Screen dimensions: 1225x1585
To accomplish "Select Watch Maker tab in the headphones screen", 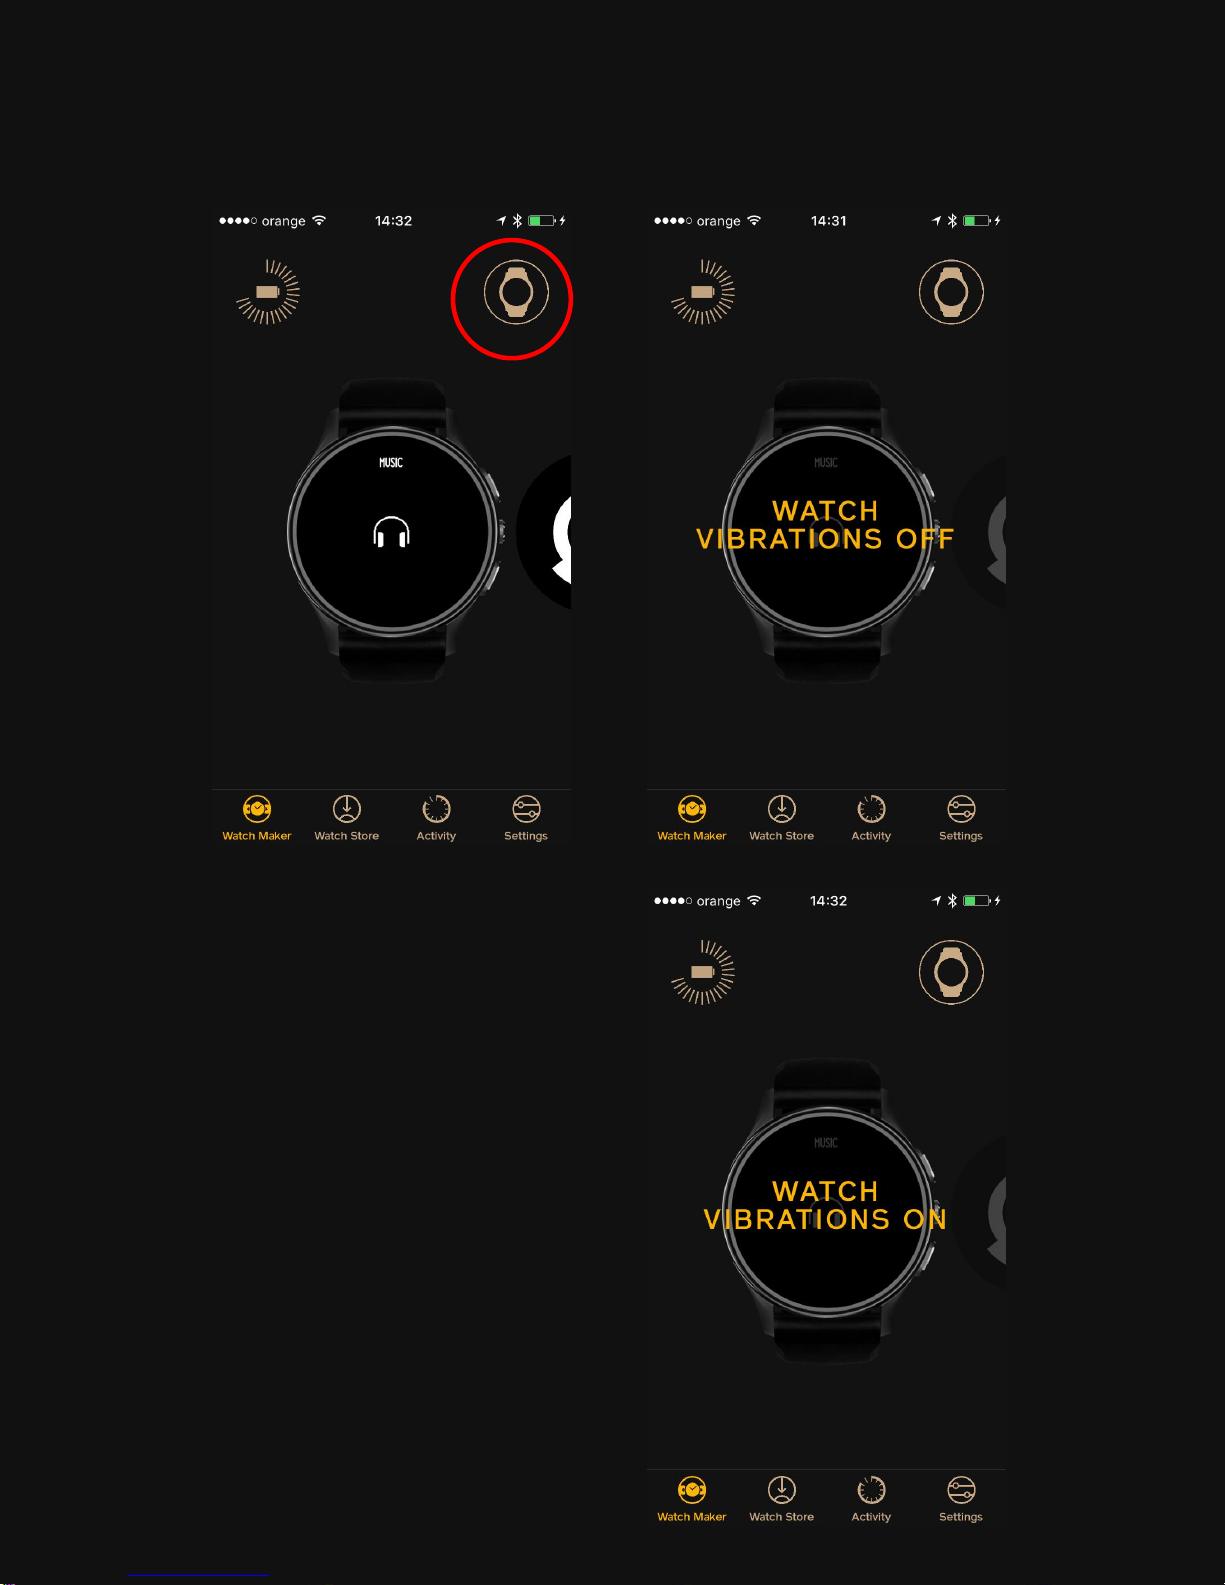I will [x=257, y=819].
